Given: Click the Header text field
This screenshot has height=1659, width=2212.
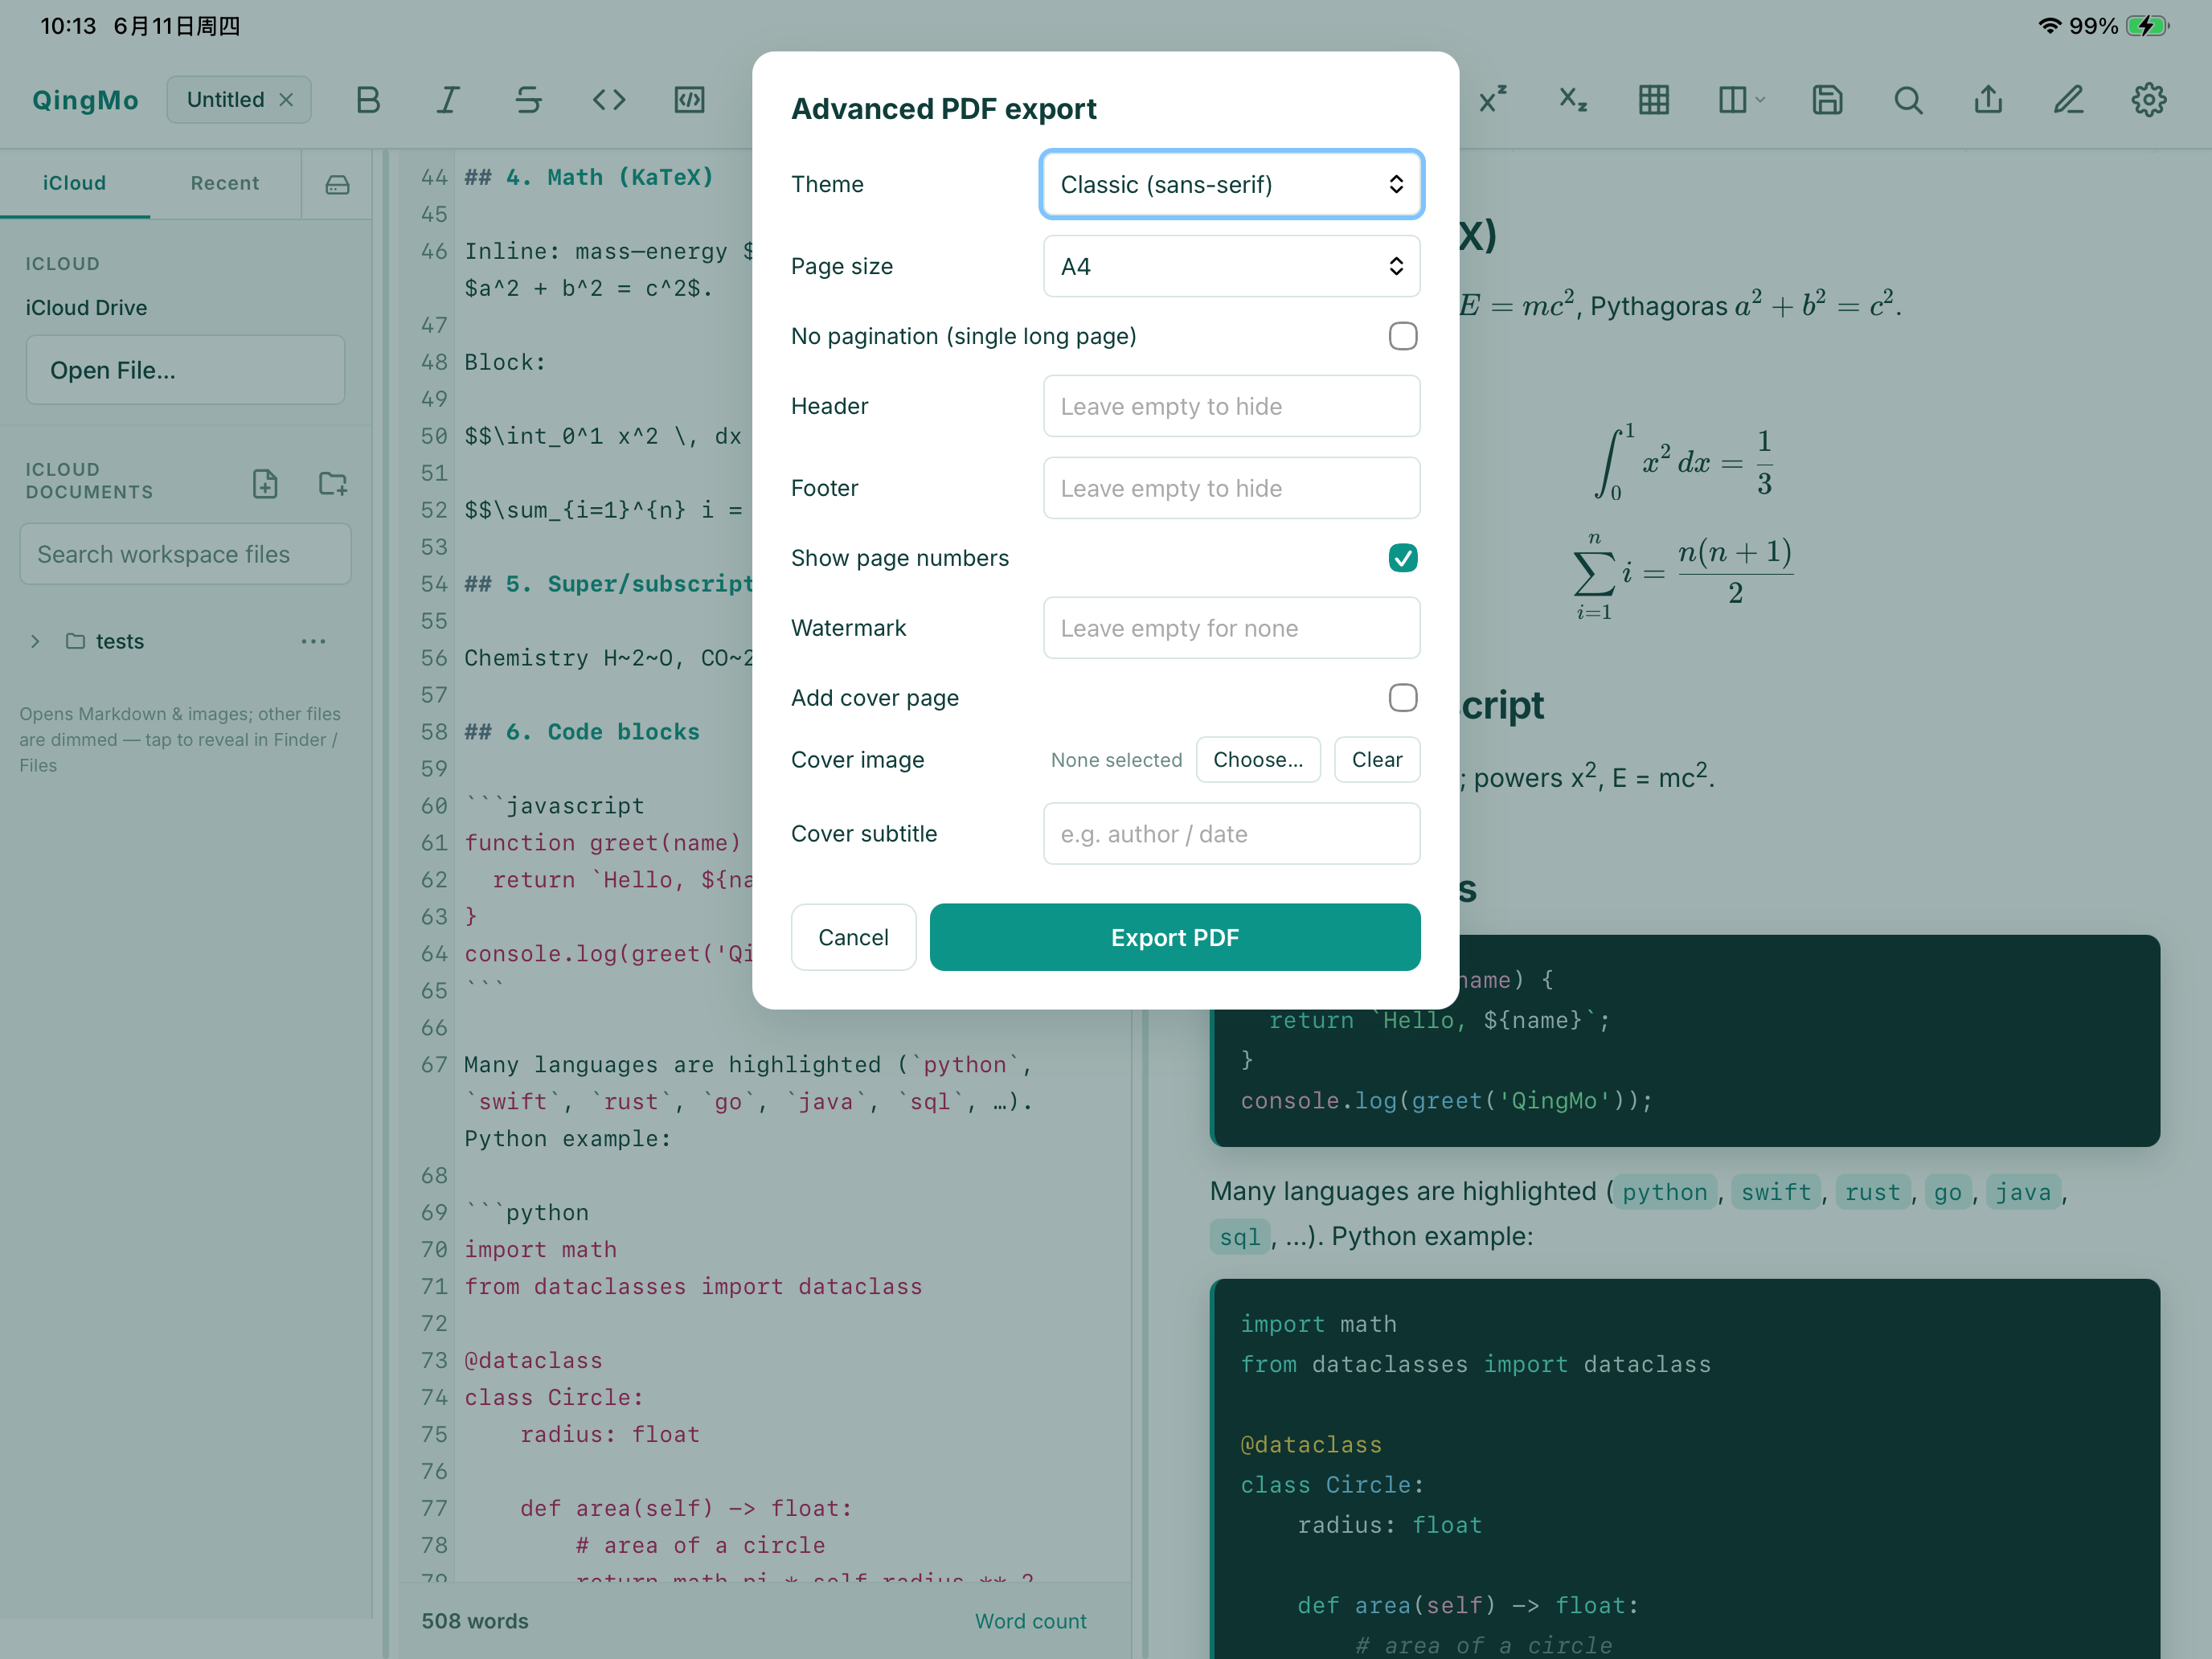Looking at the screenshot, I should coord(1231,406).
